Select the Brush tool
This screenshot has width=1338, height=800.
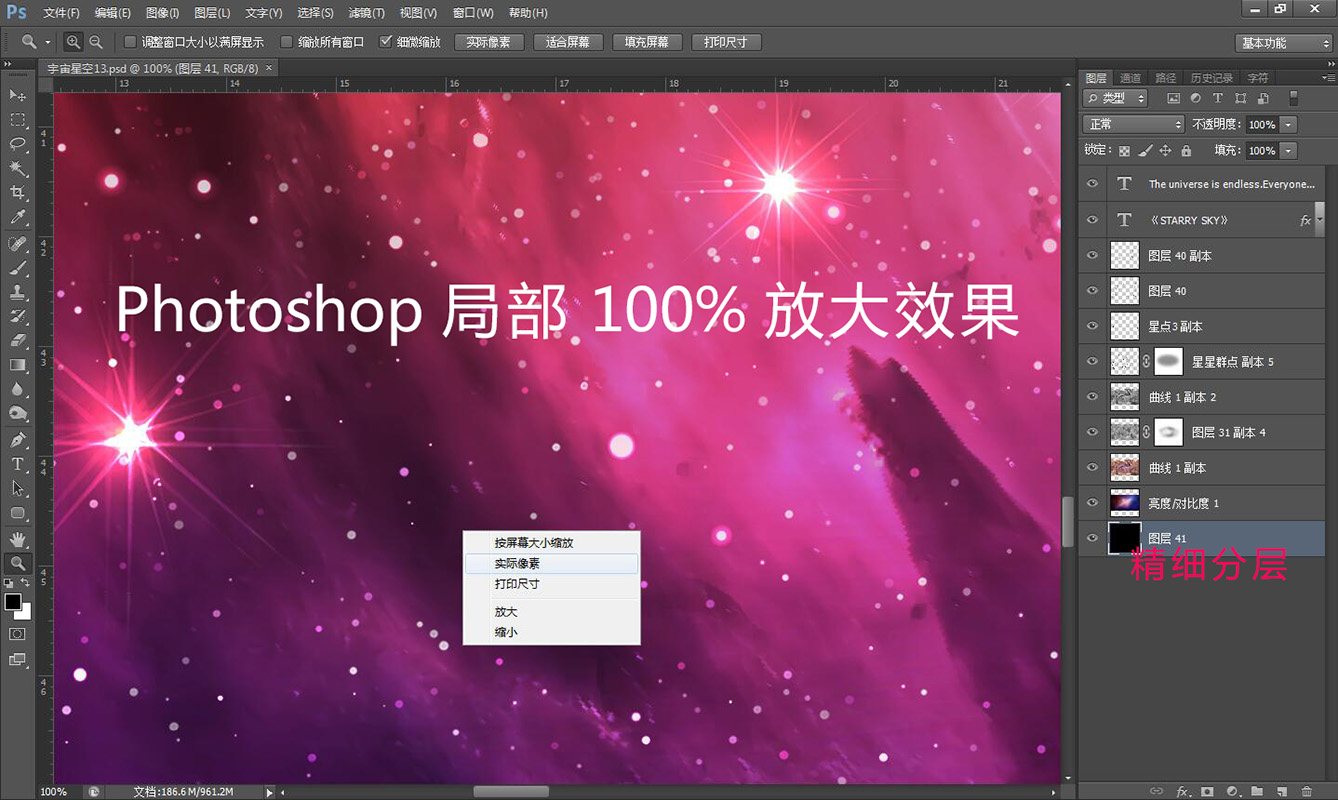point(17,268)
